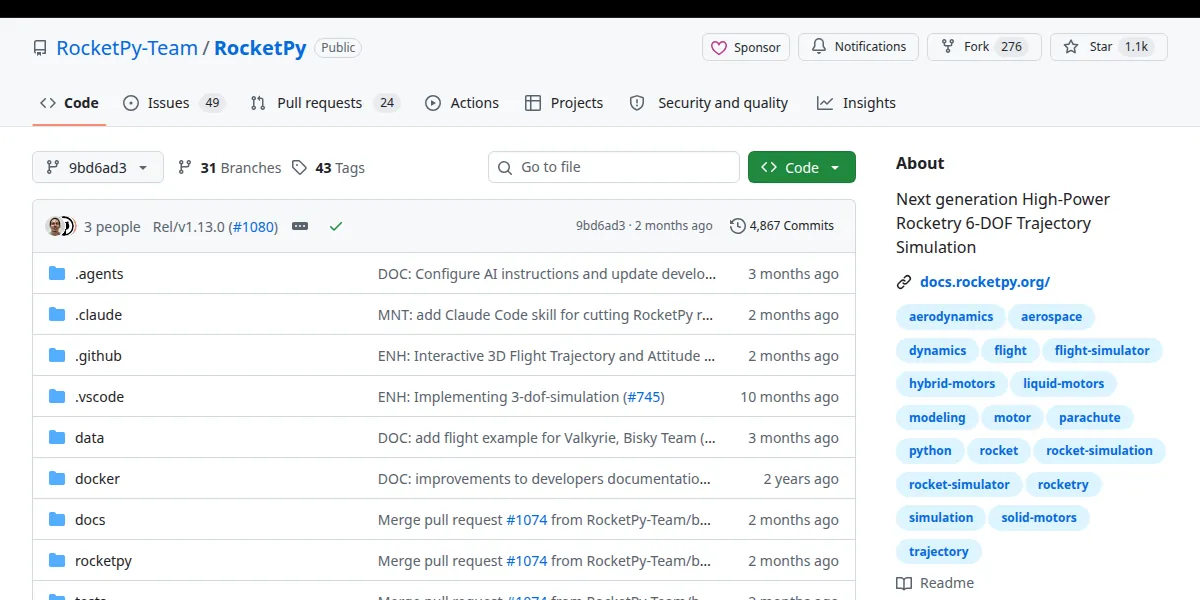Select the hybrid-motors topic tag

(952, 384)
